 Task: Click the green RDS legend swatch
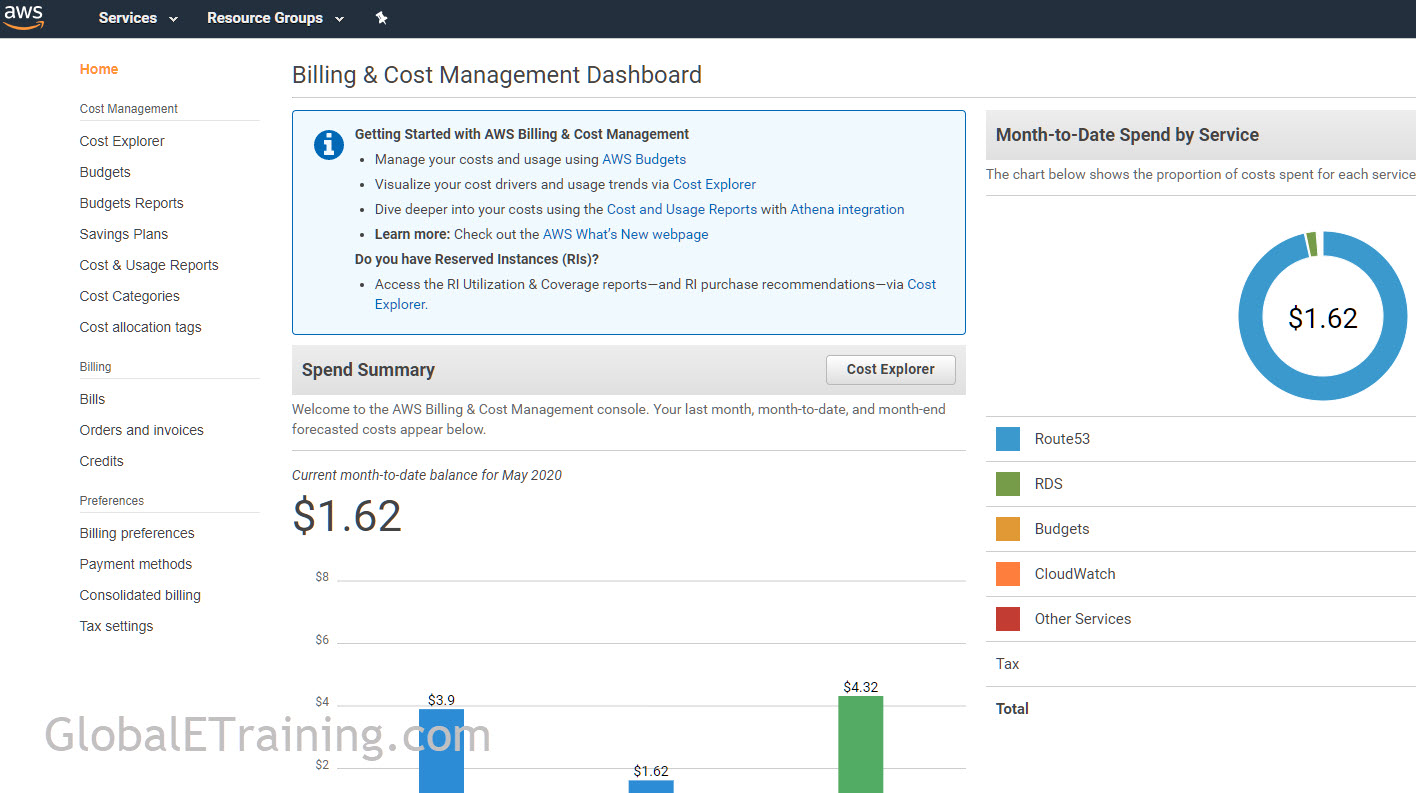[1008, 484]
